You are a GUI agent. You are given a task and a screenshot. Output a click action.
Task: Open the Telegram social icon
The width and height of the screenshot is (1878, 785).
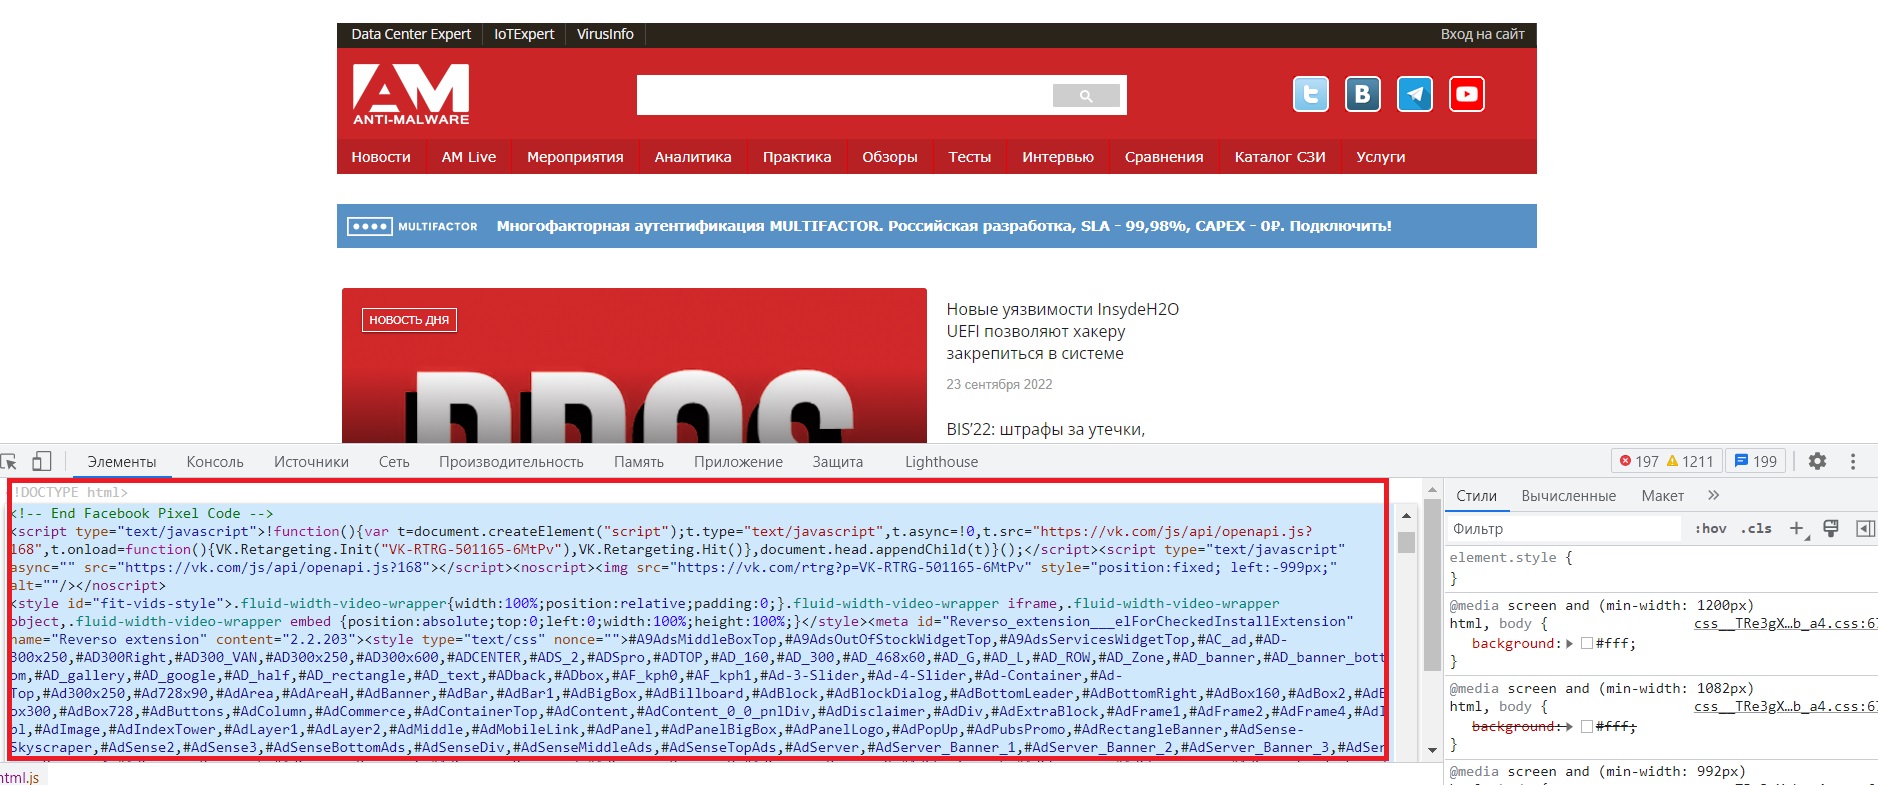coord(1414,94)
